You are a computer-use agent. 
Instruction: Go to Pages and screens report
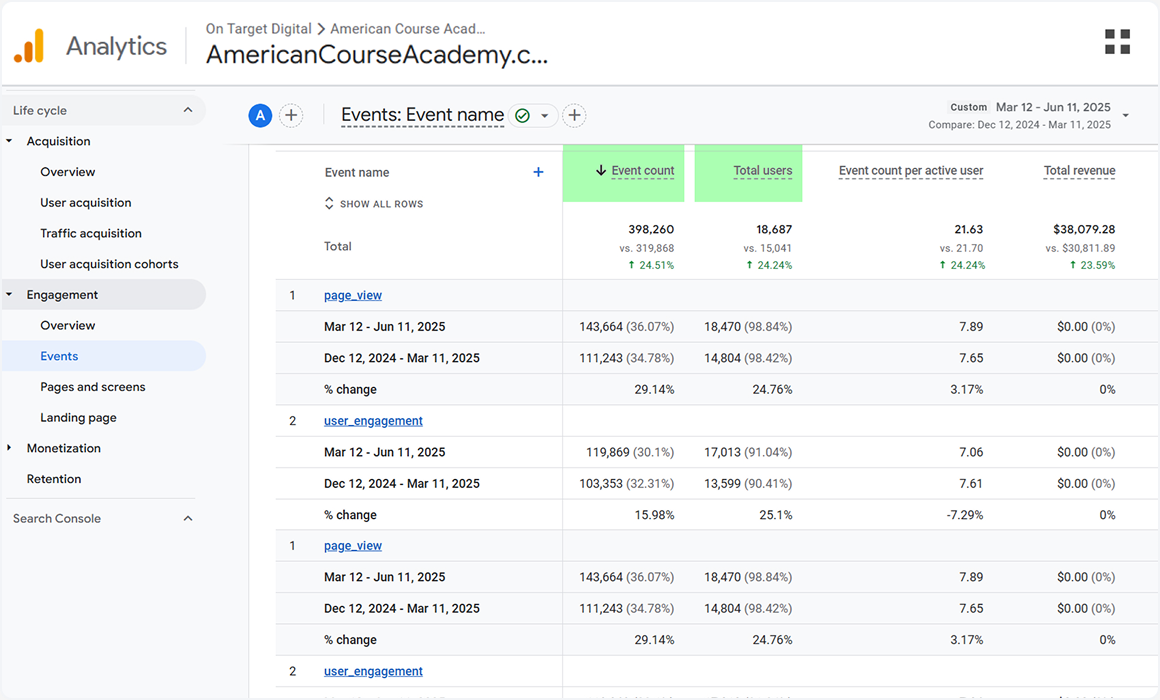click(x=93, y=387)
